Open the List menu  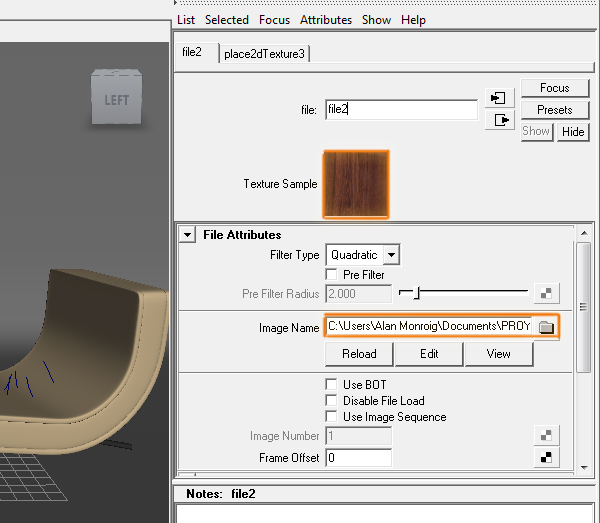[186, 20]
